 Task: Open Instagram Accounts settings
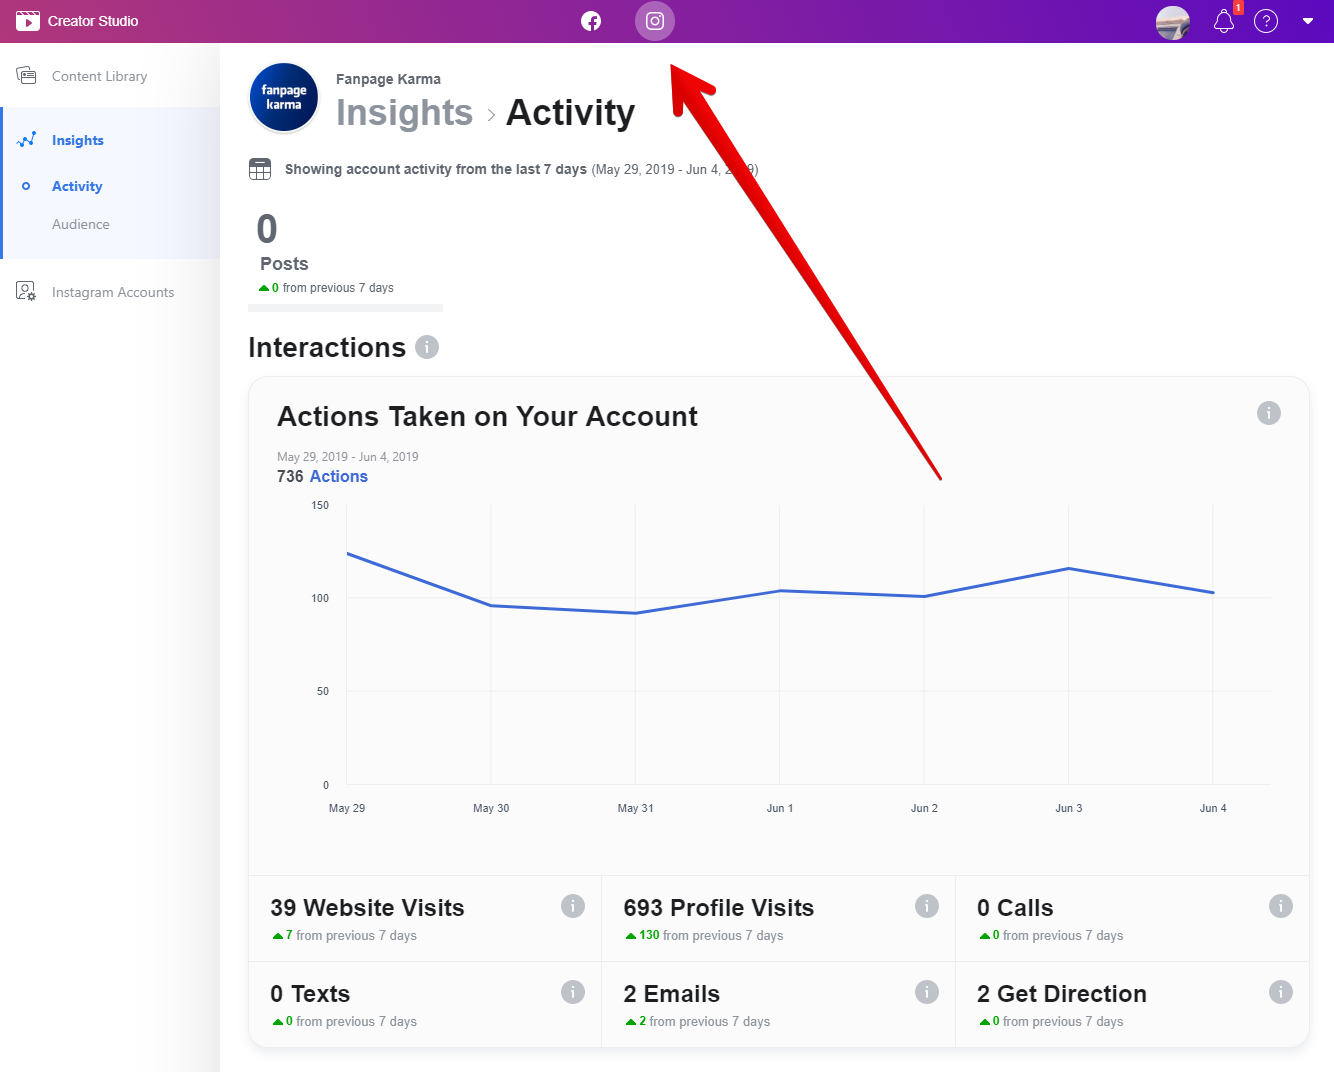point(112,292)
